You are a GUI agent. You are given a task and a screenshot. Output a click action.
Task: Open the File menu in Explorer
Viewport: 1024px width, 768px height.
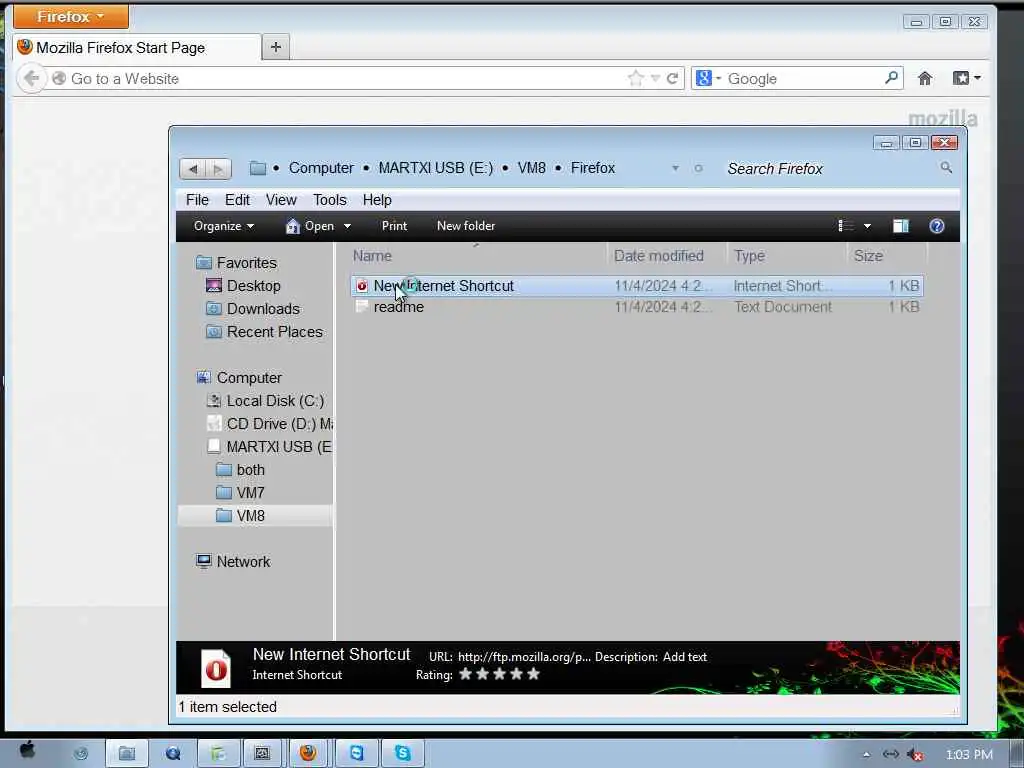(197, 200)
